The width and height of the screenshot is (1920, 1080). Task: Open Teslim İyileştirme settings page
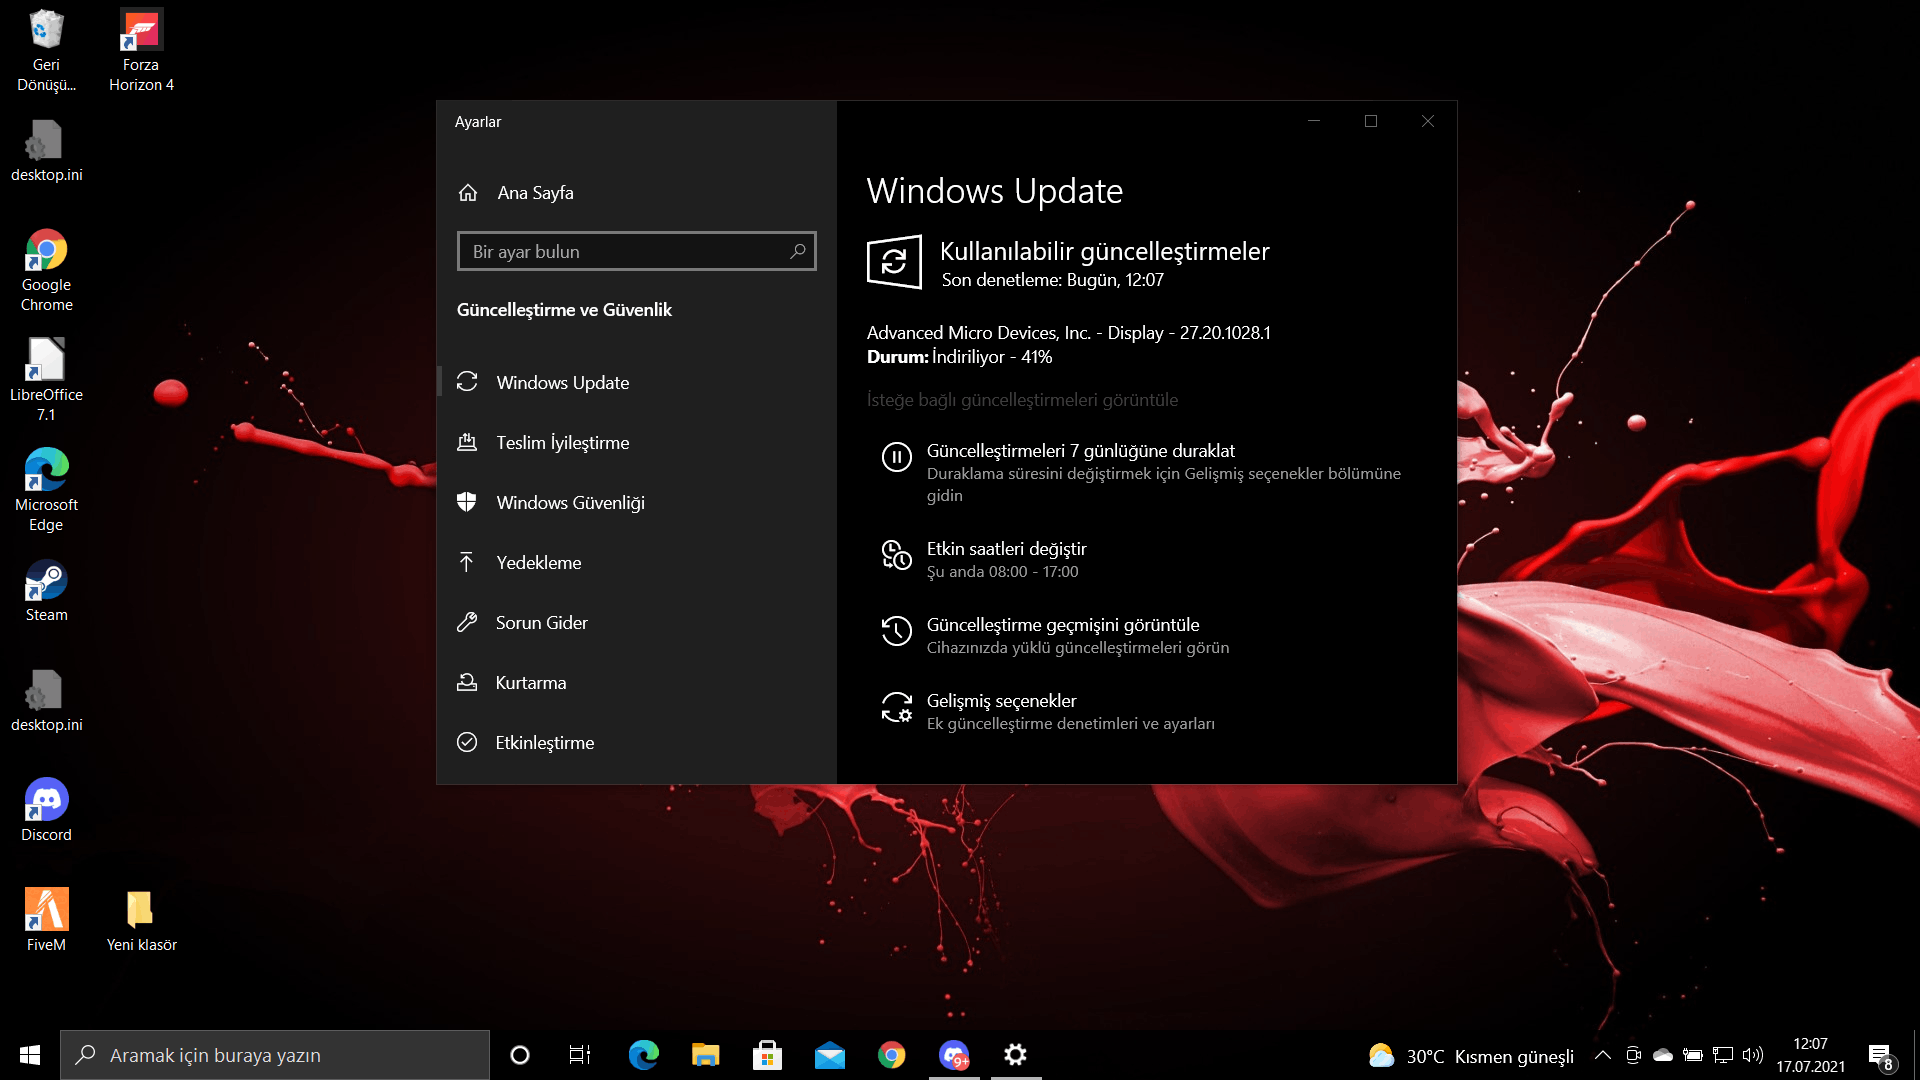[562, 443]
